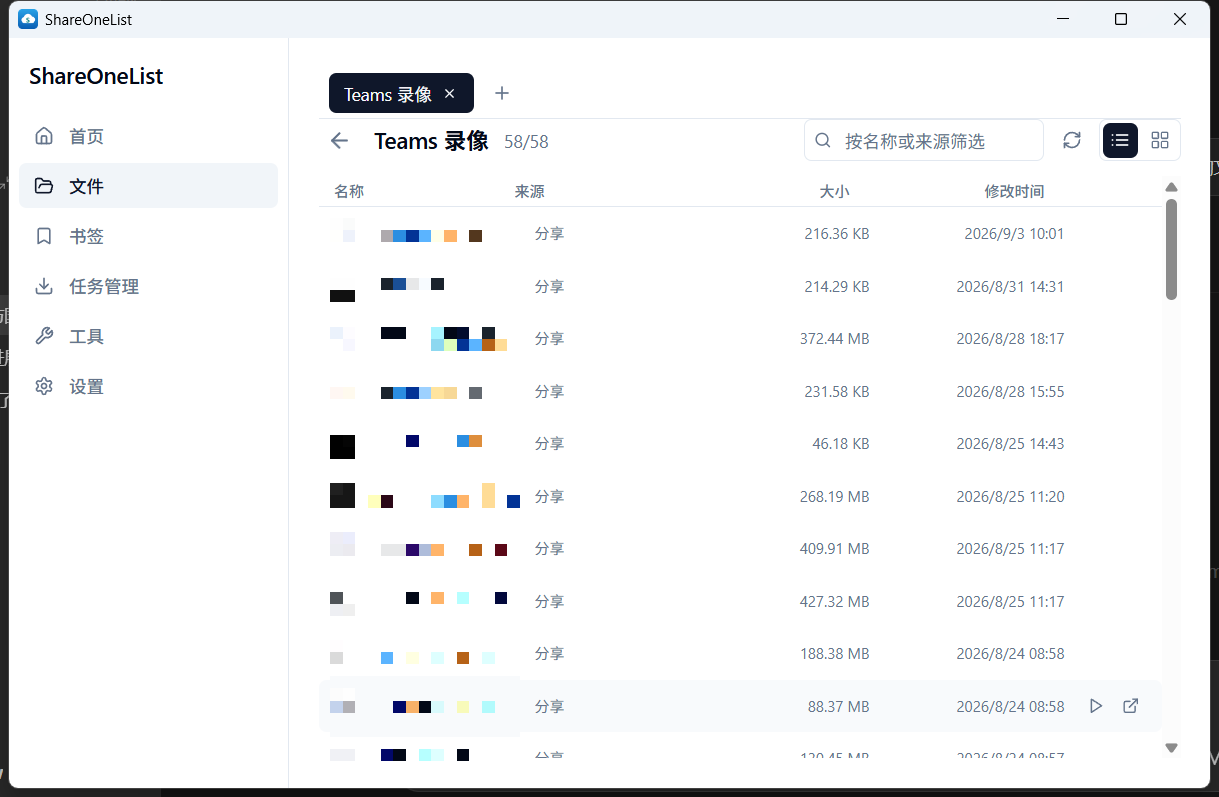
Task: Switch to list view
Action: [x=1120, y=141]
